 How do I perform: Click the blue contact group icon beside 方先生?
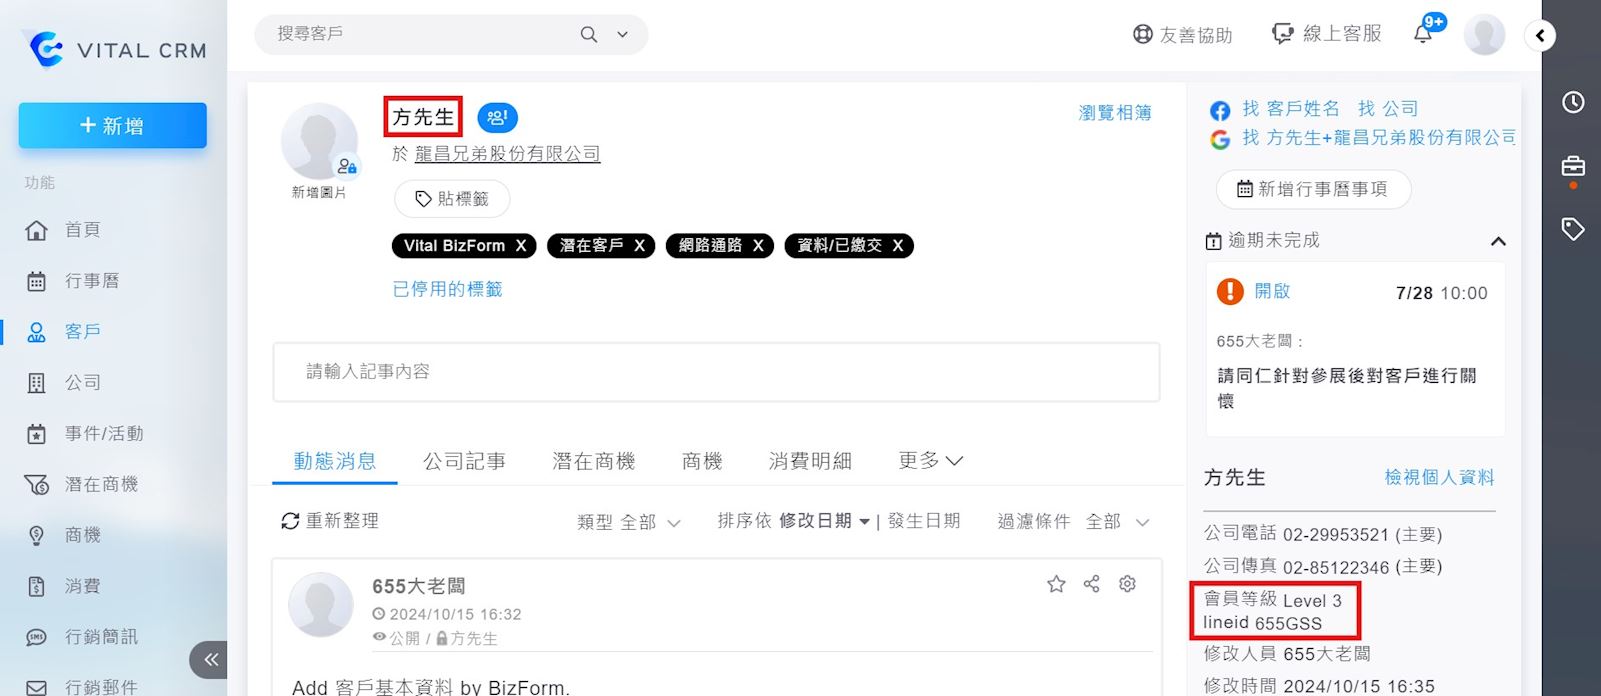coord(497,118)
